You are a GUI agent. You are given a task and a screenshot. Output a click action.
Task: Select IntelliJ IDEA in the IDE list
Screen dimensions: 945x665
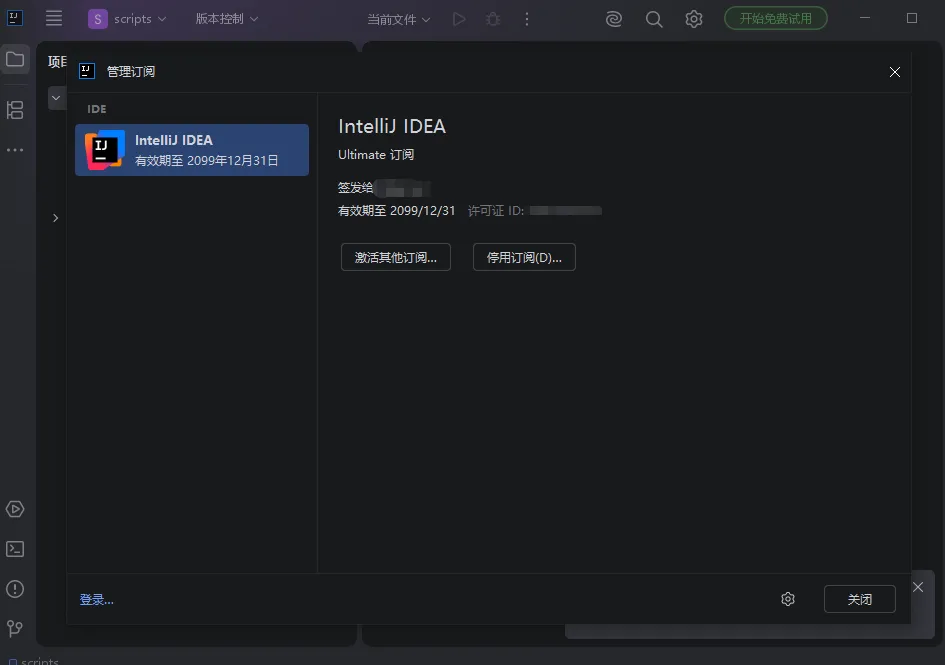[192, 150]
